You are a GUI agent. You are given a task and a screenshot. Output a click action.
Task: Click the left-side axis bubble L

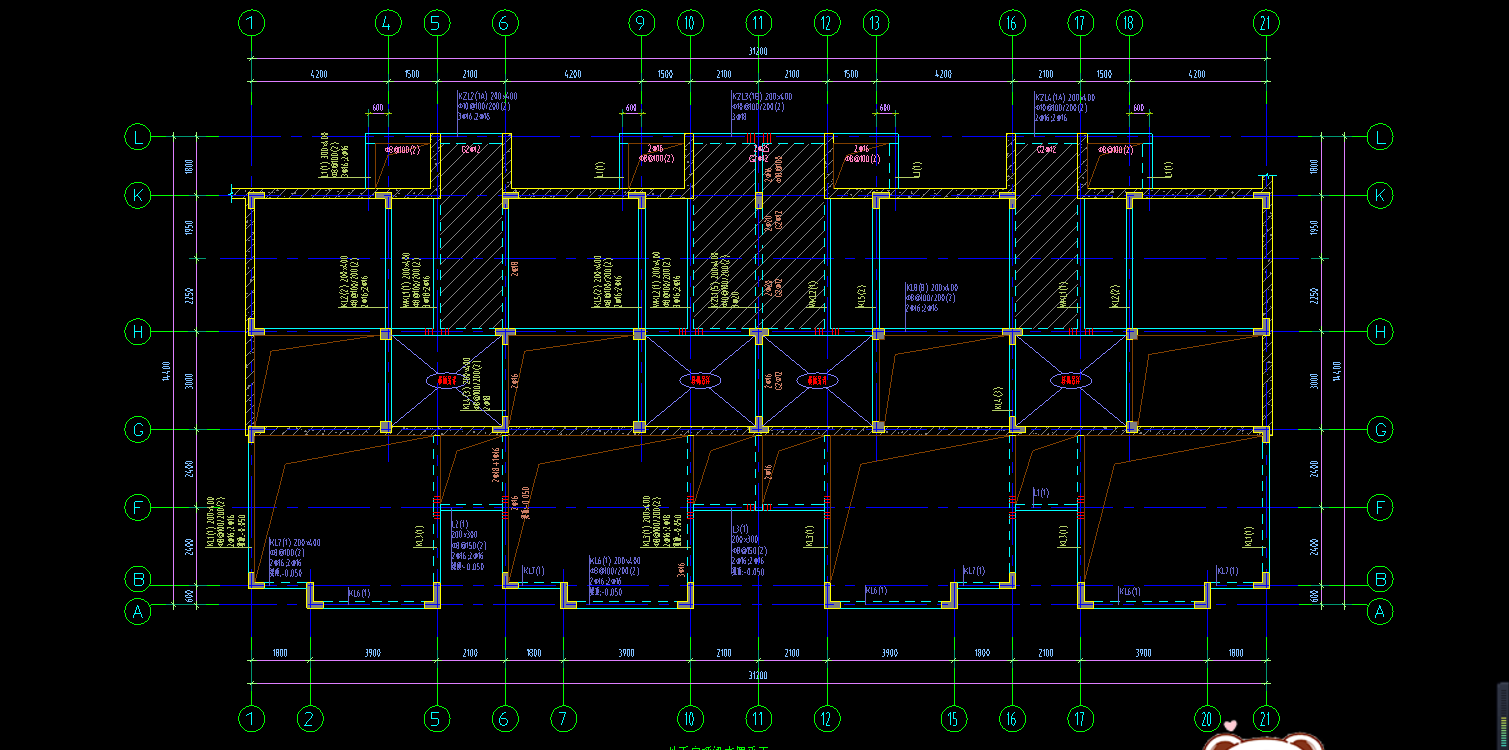pyautogui.click(x=137, y=137)
